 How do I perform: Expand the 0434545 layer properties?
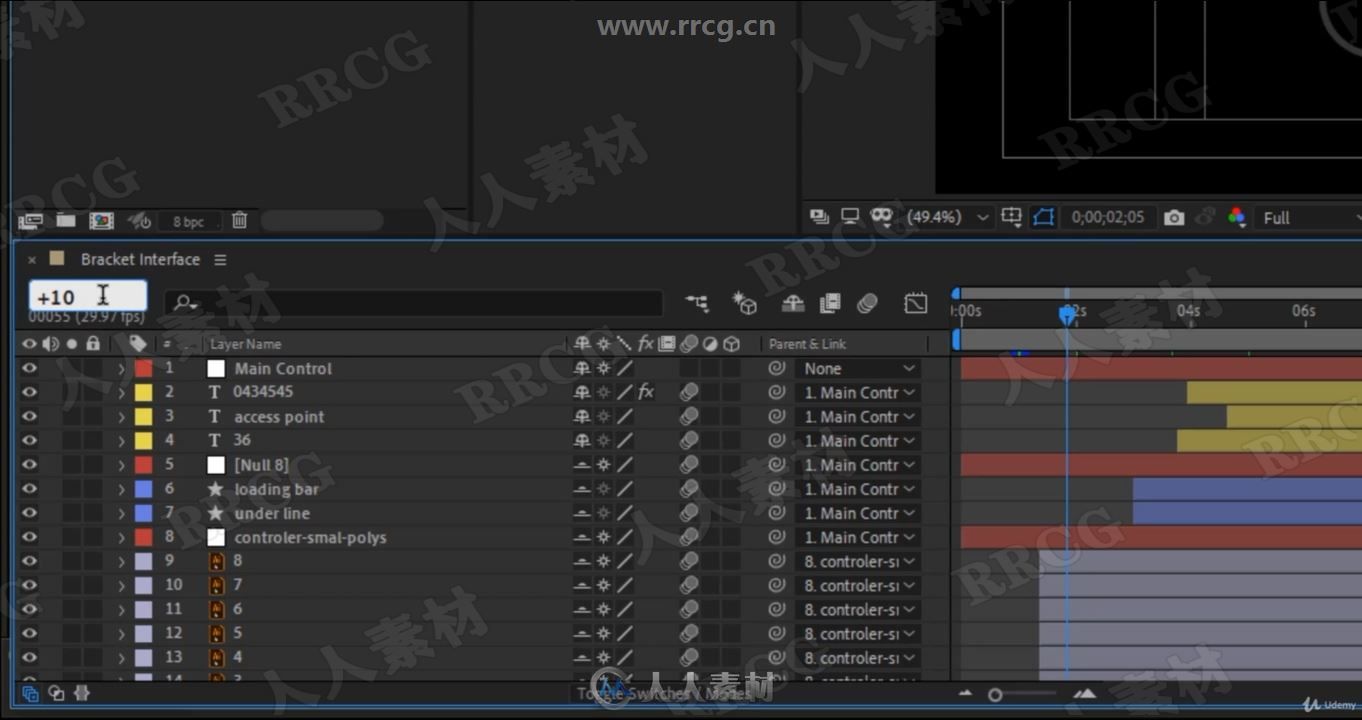click(122, 392)
